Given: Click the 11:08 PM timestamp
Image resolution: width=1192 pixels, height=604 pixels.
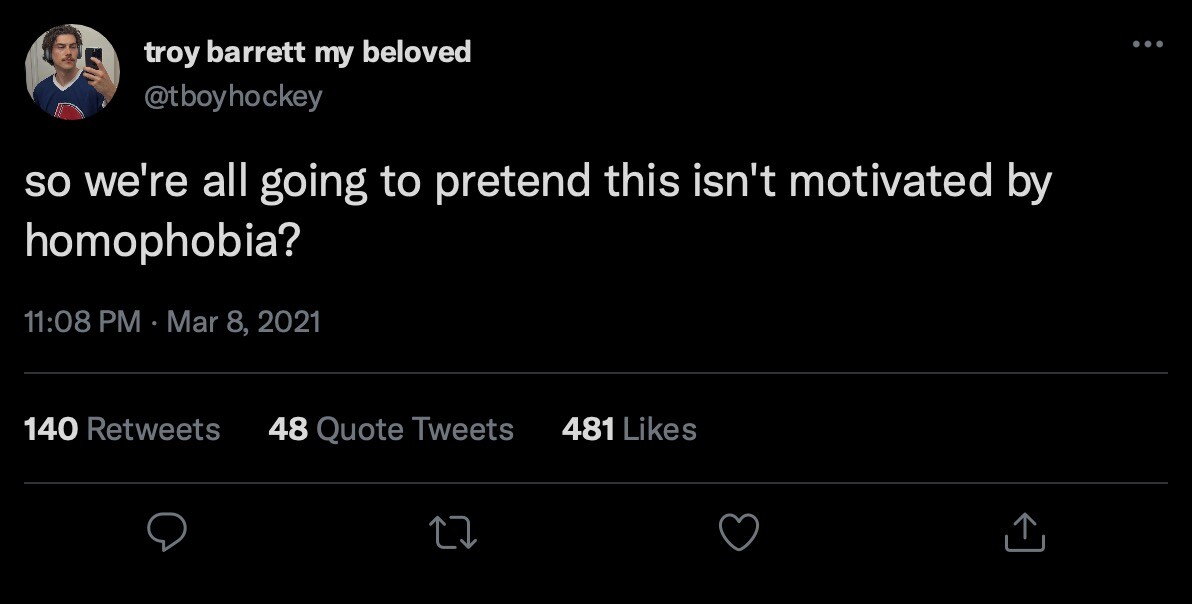Looking at the screenshot, I should (x=82, y=322).
